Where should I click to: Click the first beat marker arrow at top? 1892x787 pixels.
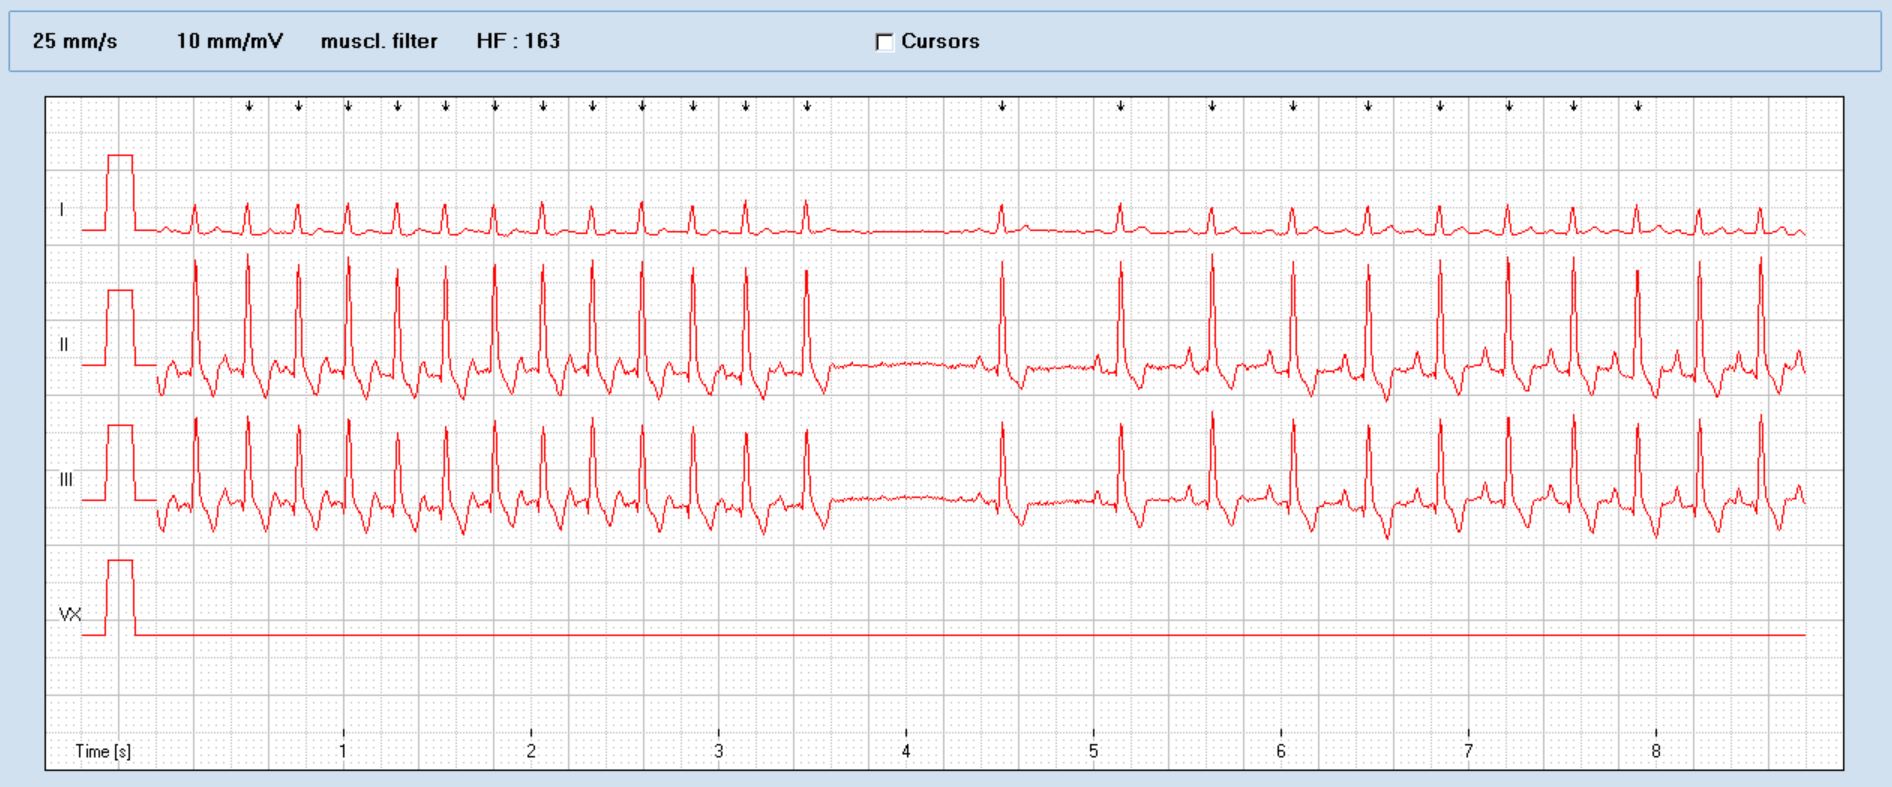click(x=250, y=106)
